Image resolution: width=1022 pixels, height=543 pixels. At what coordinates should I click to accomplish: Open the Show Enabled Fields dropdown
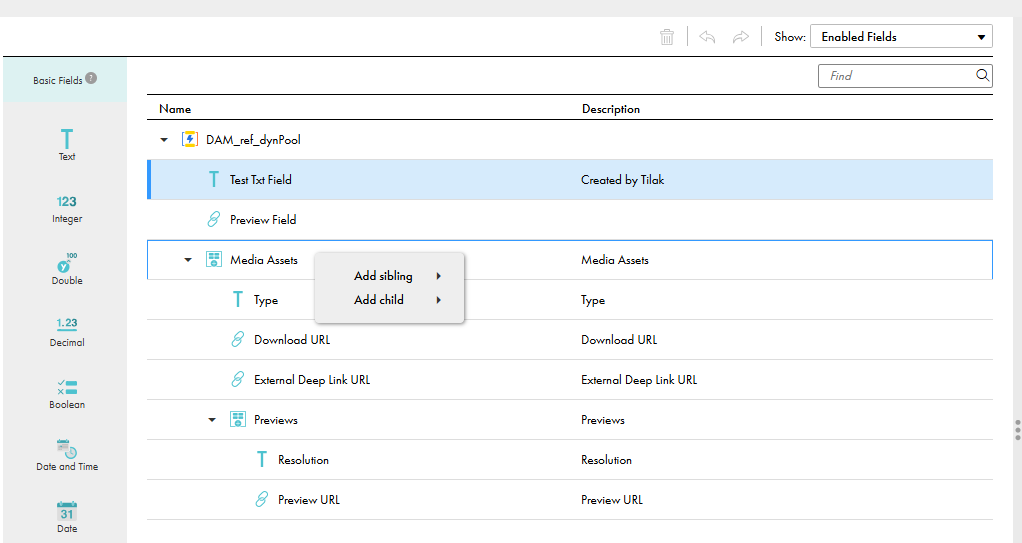click(901, 37)
